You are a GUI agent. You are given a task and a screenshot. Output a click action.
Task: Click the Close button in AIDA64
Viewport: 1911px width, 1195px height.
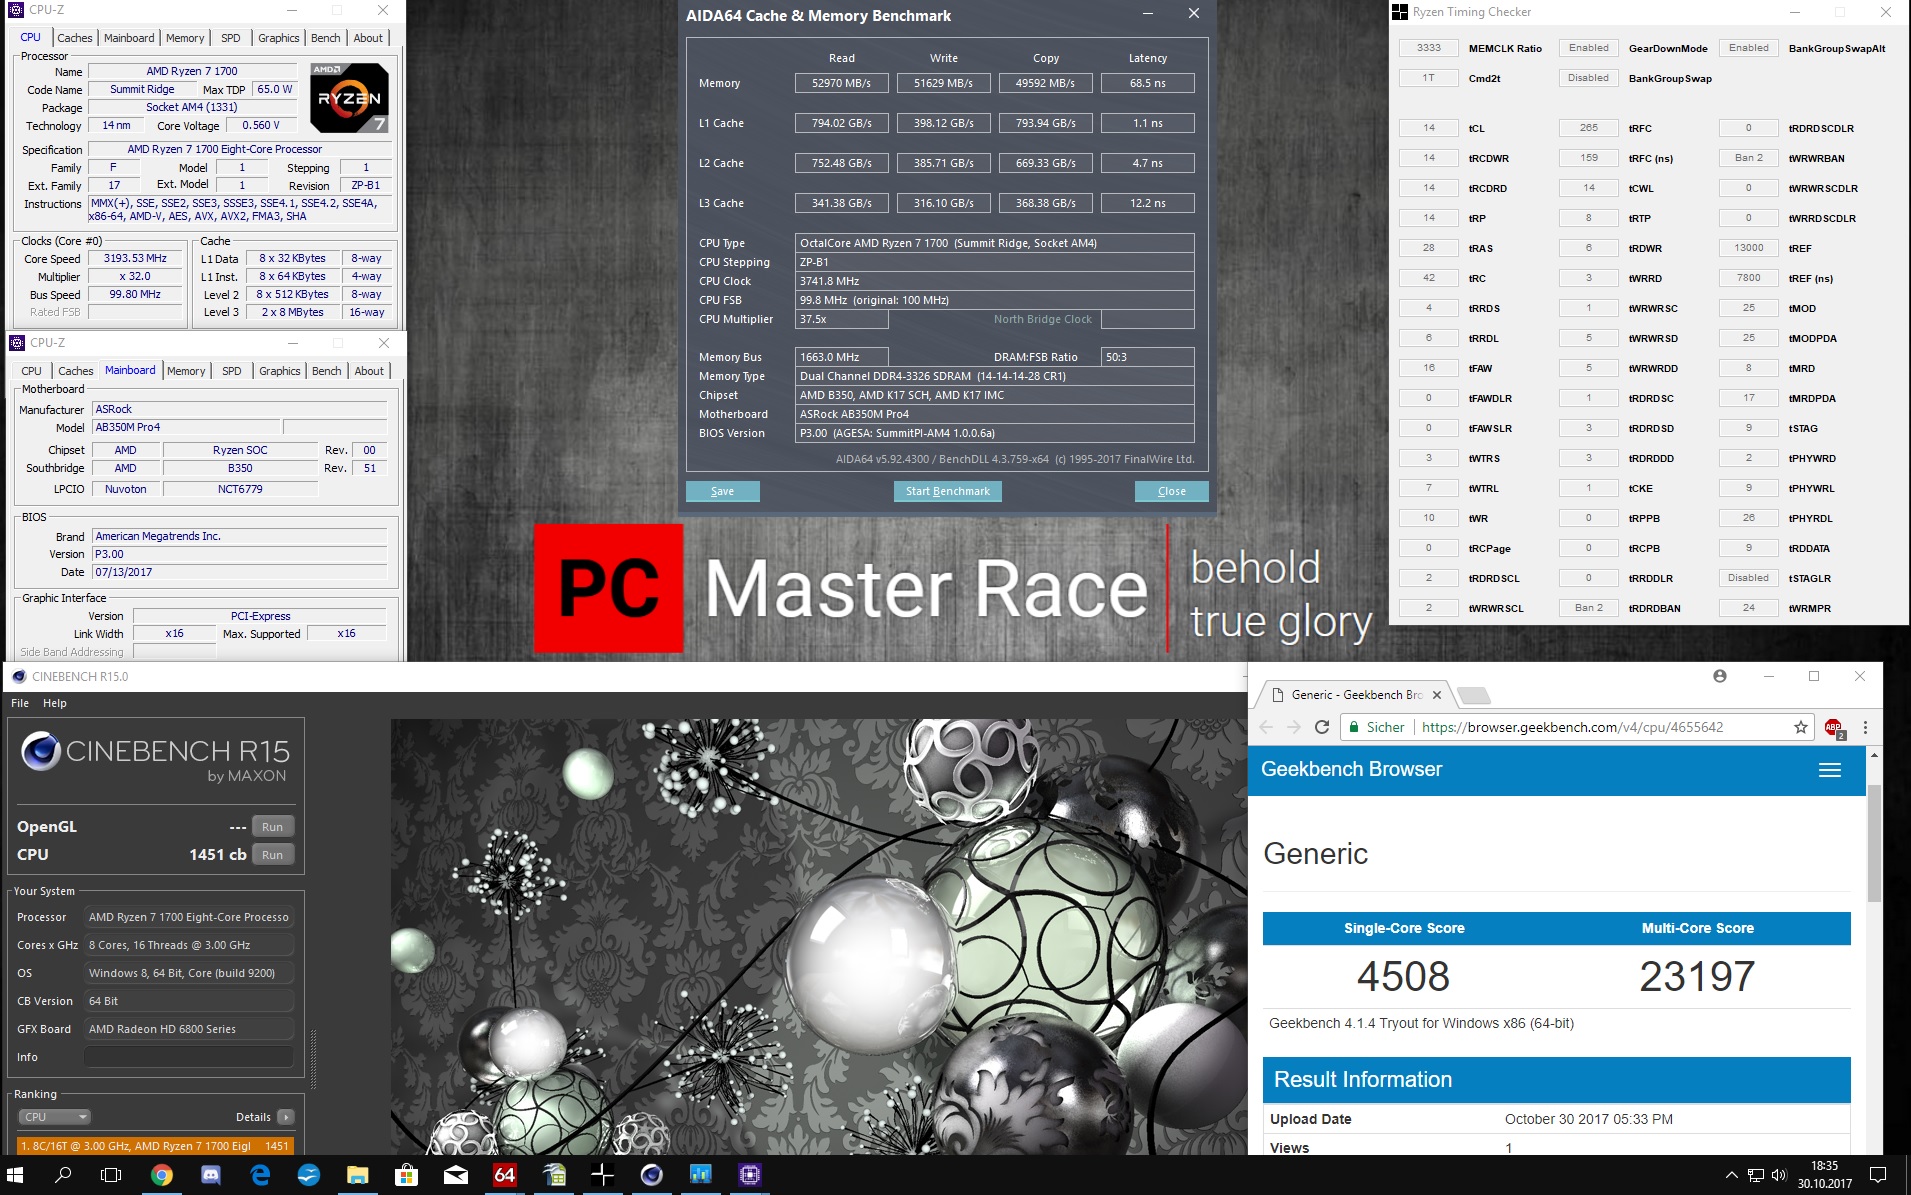[x=1172, y=491]
